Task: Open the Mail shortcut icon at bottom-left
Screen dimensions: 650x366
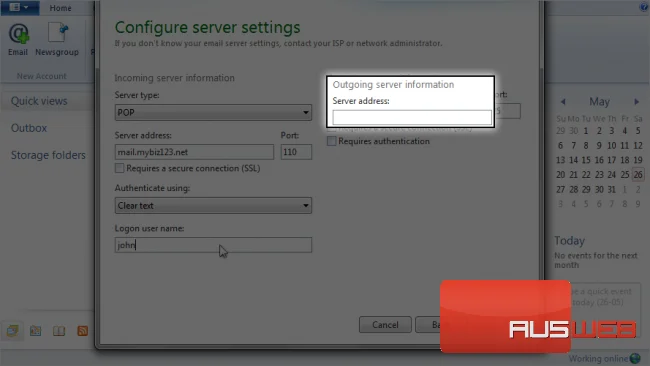Action: [x=12, y=330]
